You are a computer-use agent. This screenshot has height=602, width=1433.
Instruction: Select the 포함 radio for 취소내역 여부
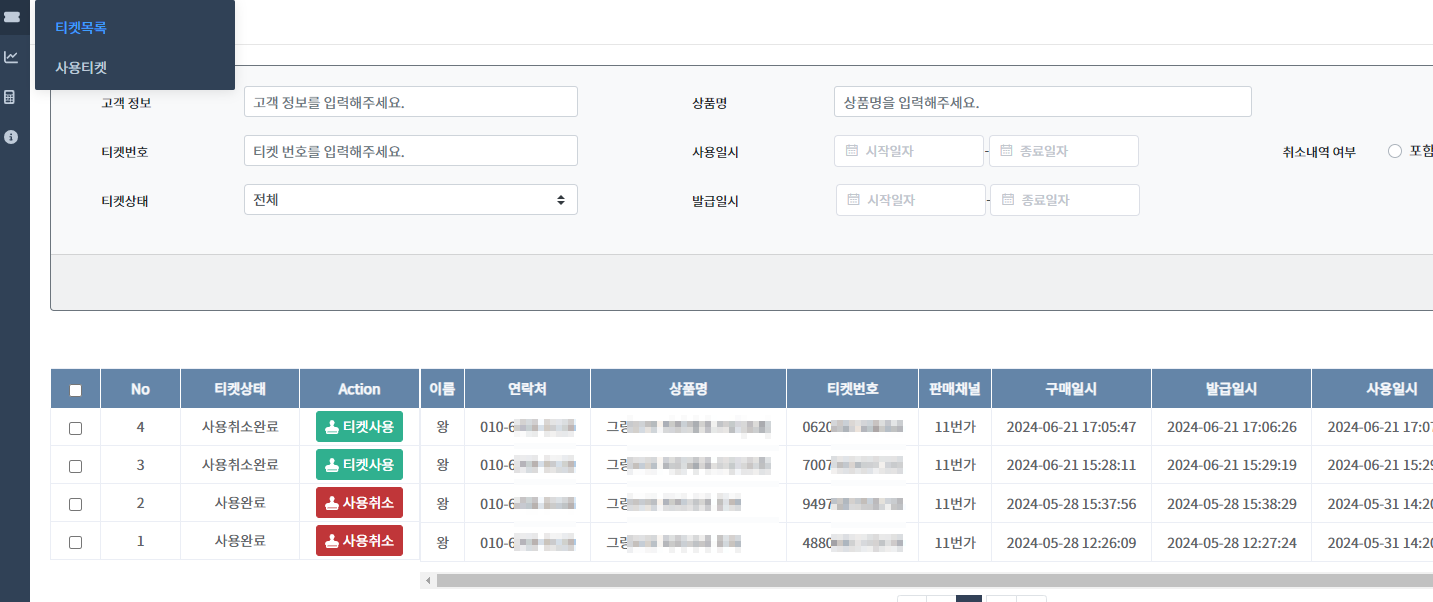[x=1395, y=152]
